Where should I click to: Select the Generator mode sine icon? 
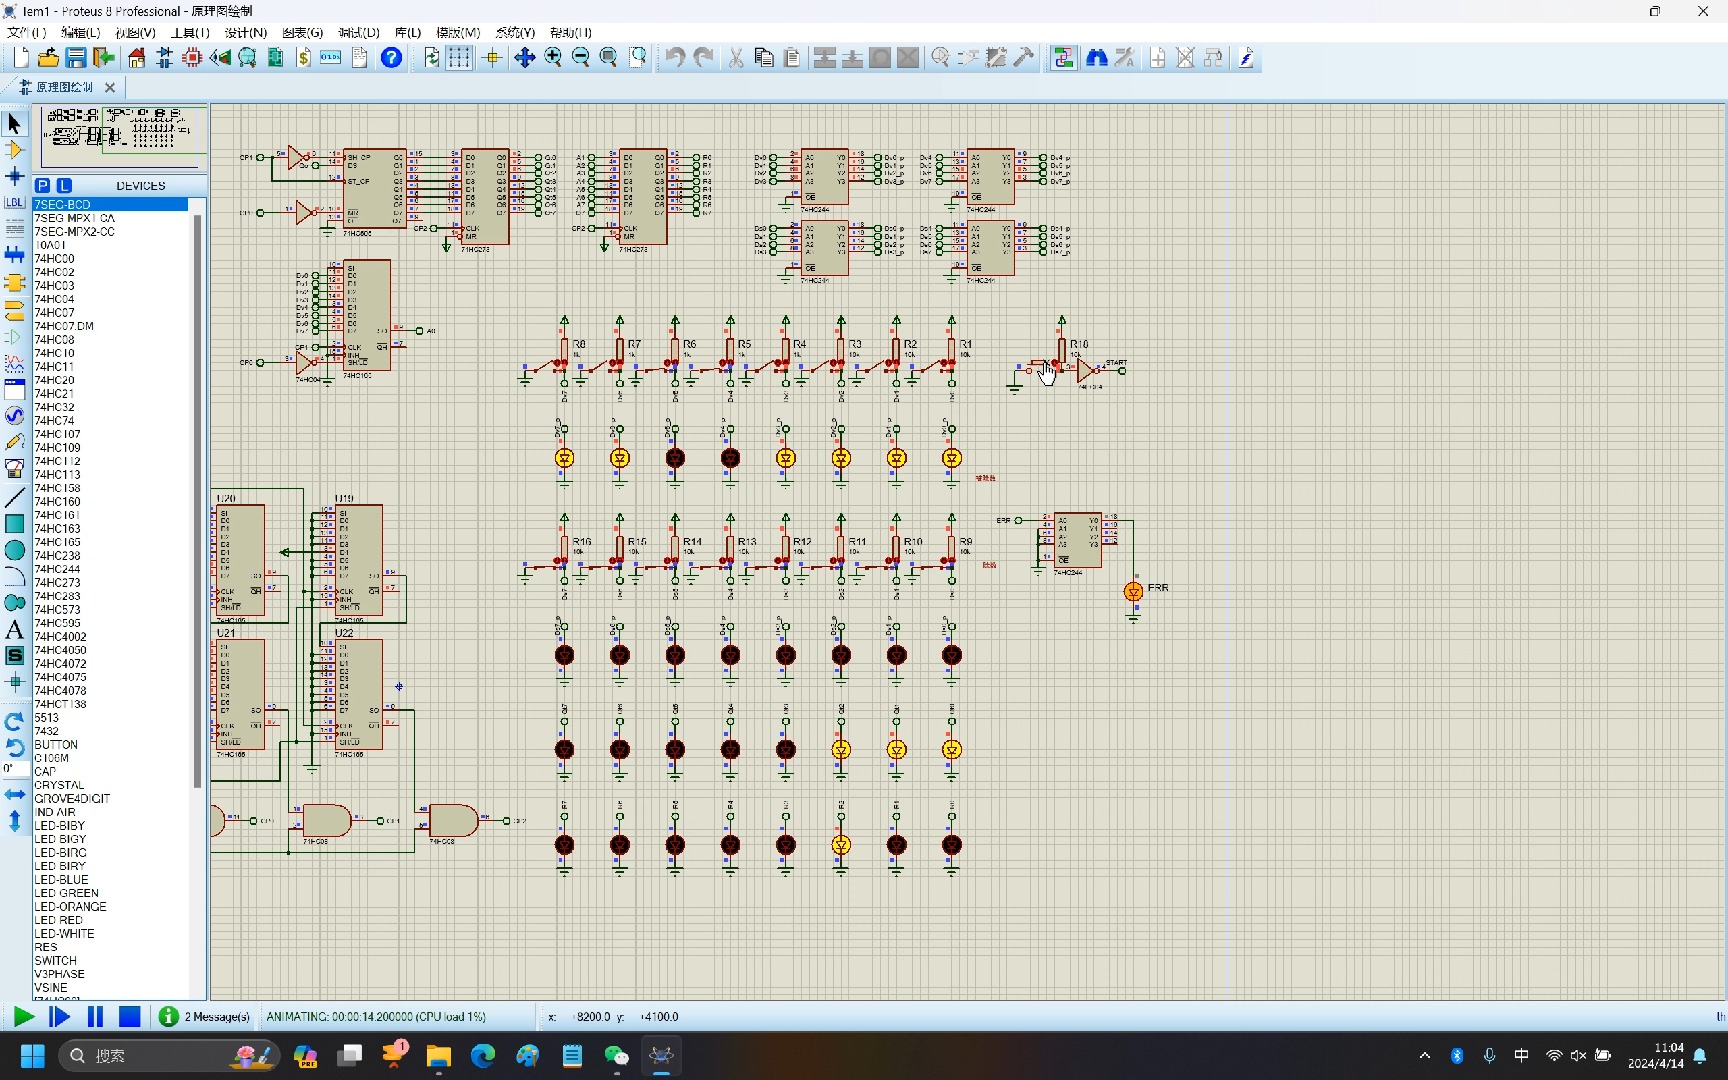[14, 415]
